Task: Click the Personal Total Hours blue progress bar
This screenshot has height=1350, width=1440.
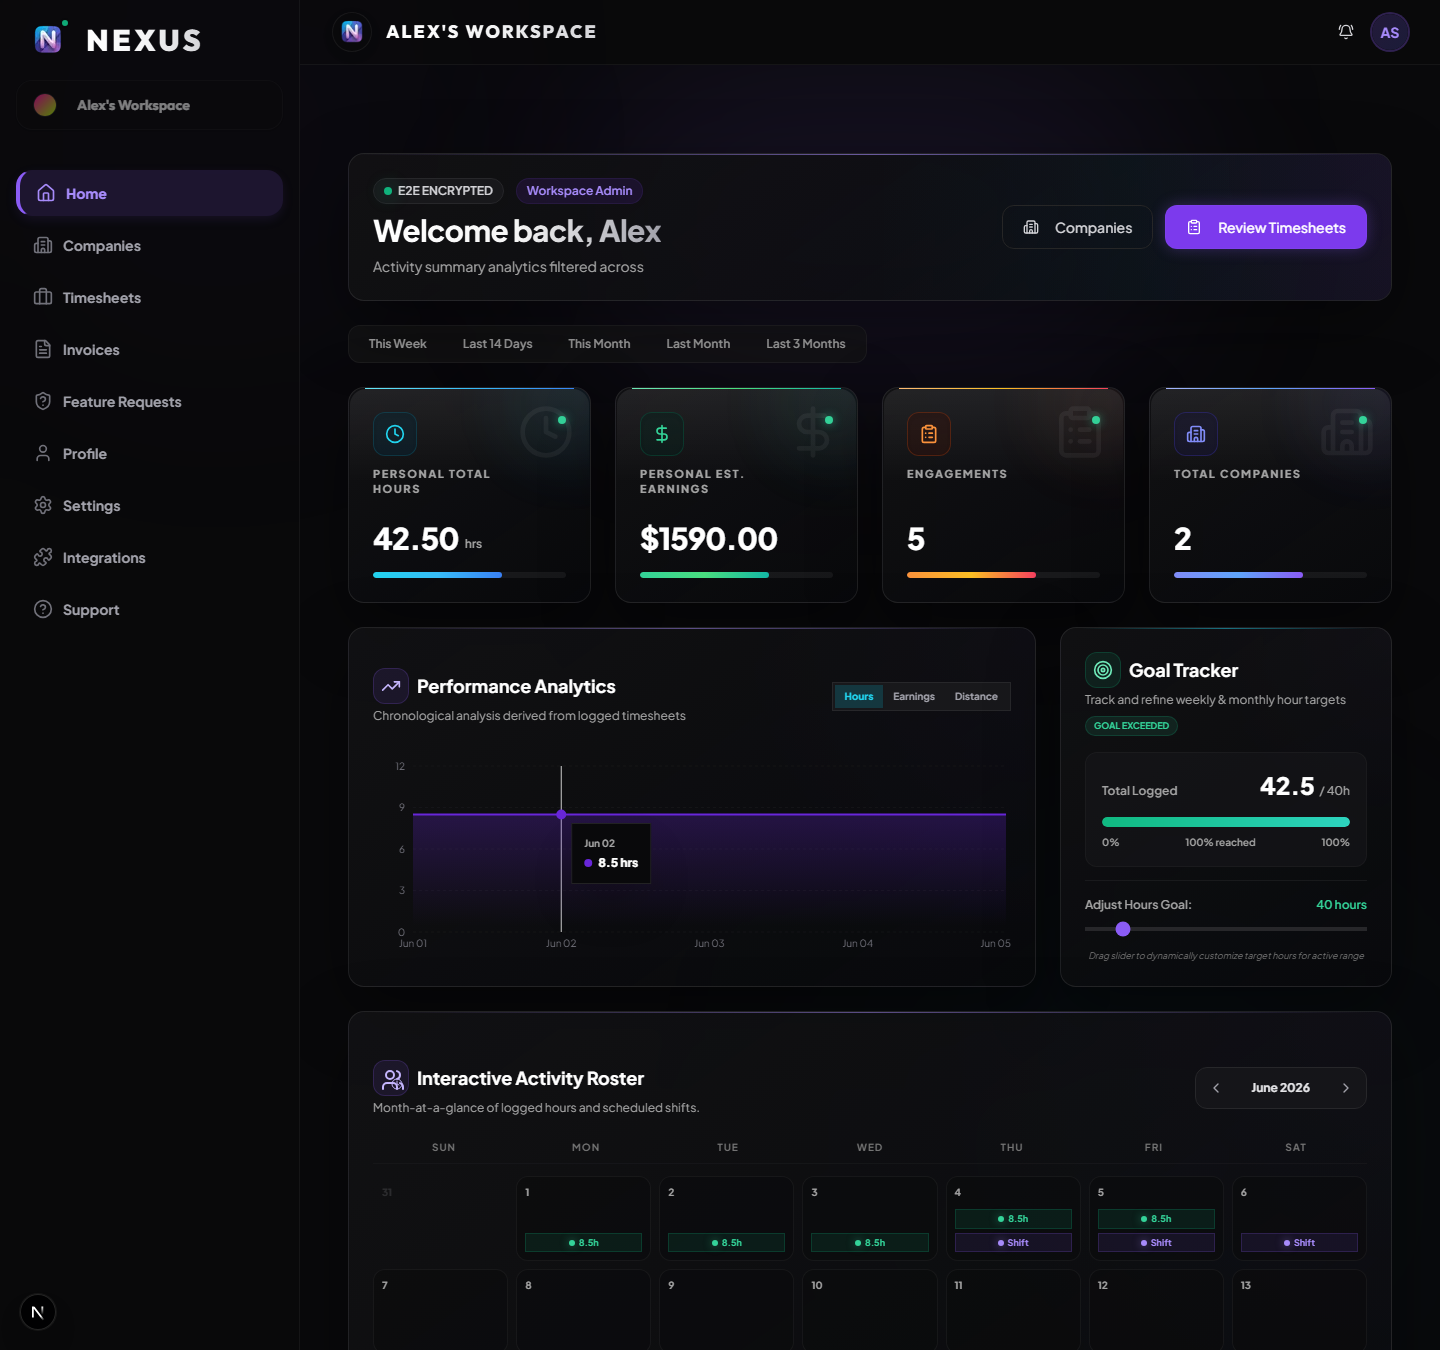Action: 437,575
